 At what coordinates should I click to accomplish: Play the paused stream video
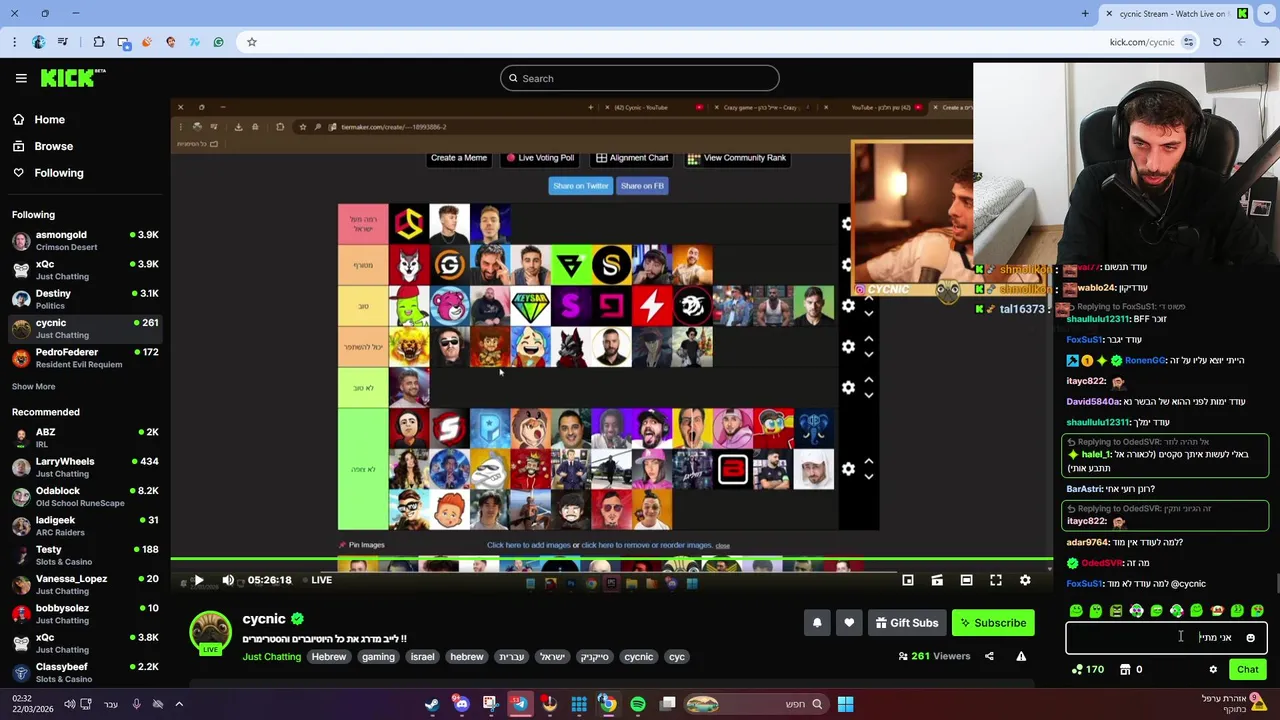pyautogui.click(x=198, y=580)
